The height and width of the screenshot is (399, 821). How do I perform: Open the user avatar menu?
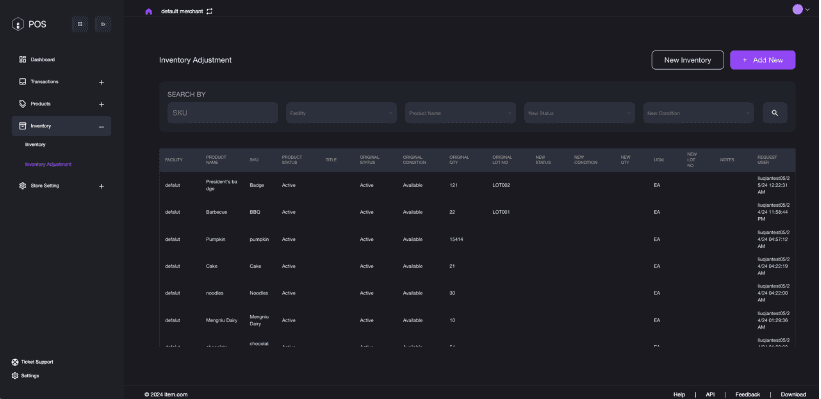801,9
